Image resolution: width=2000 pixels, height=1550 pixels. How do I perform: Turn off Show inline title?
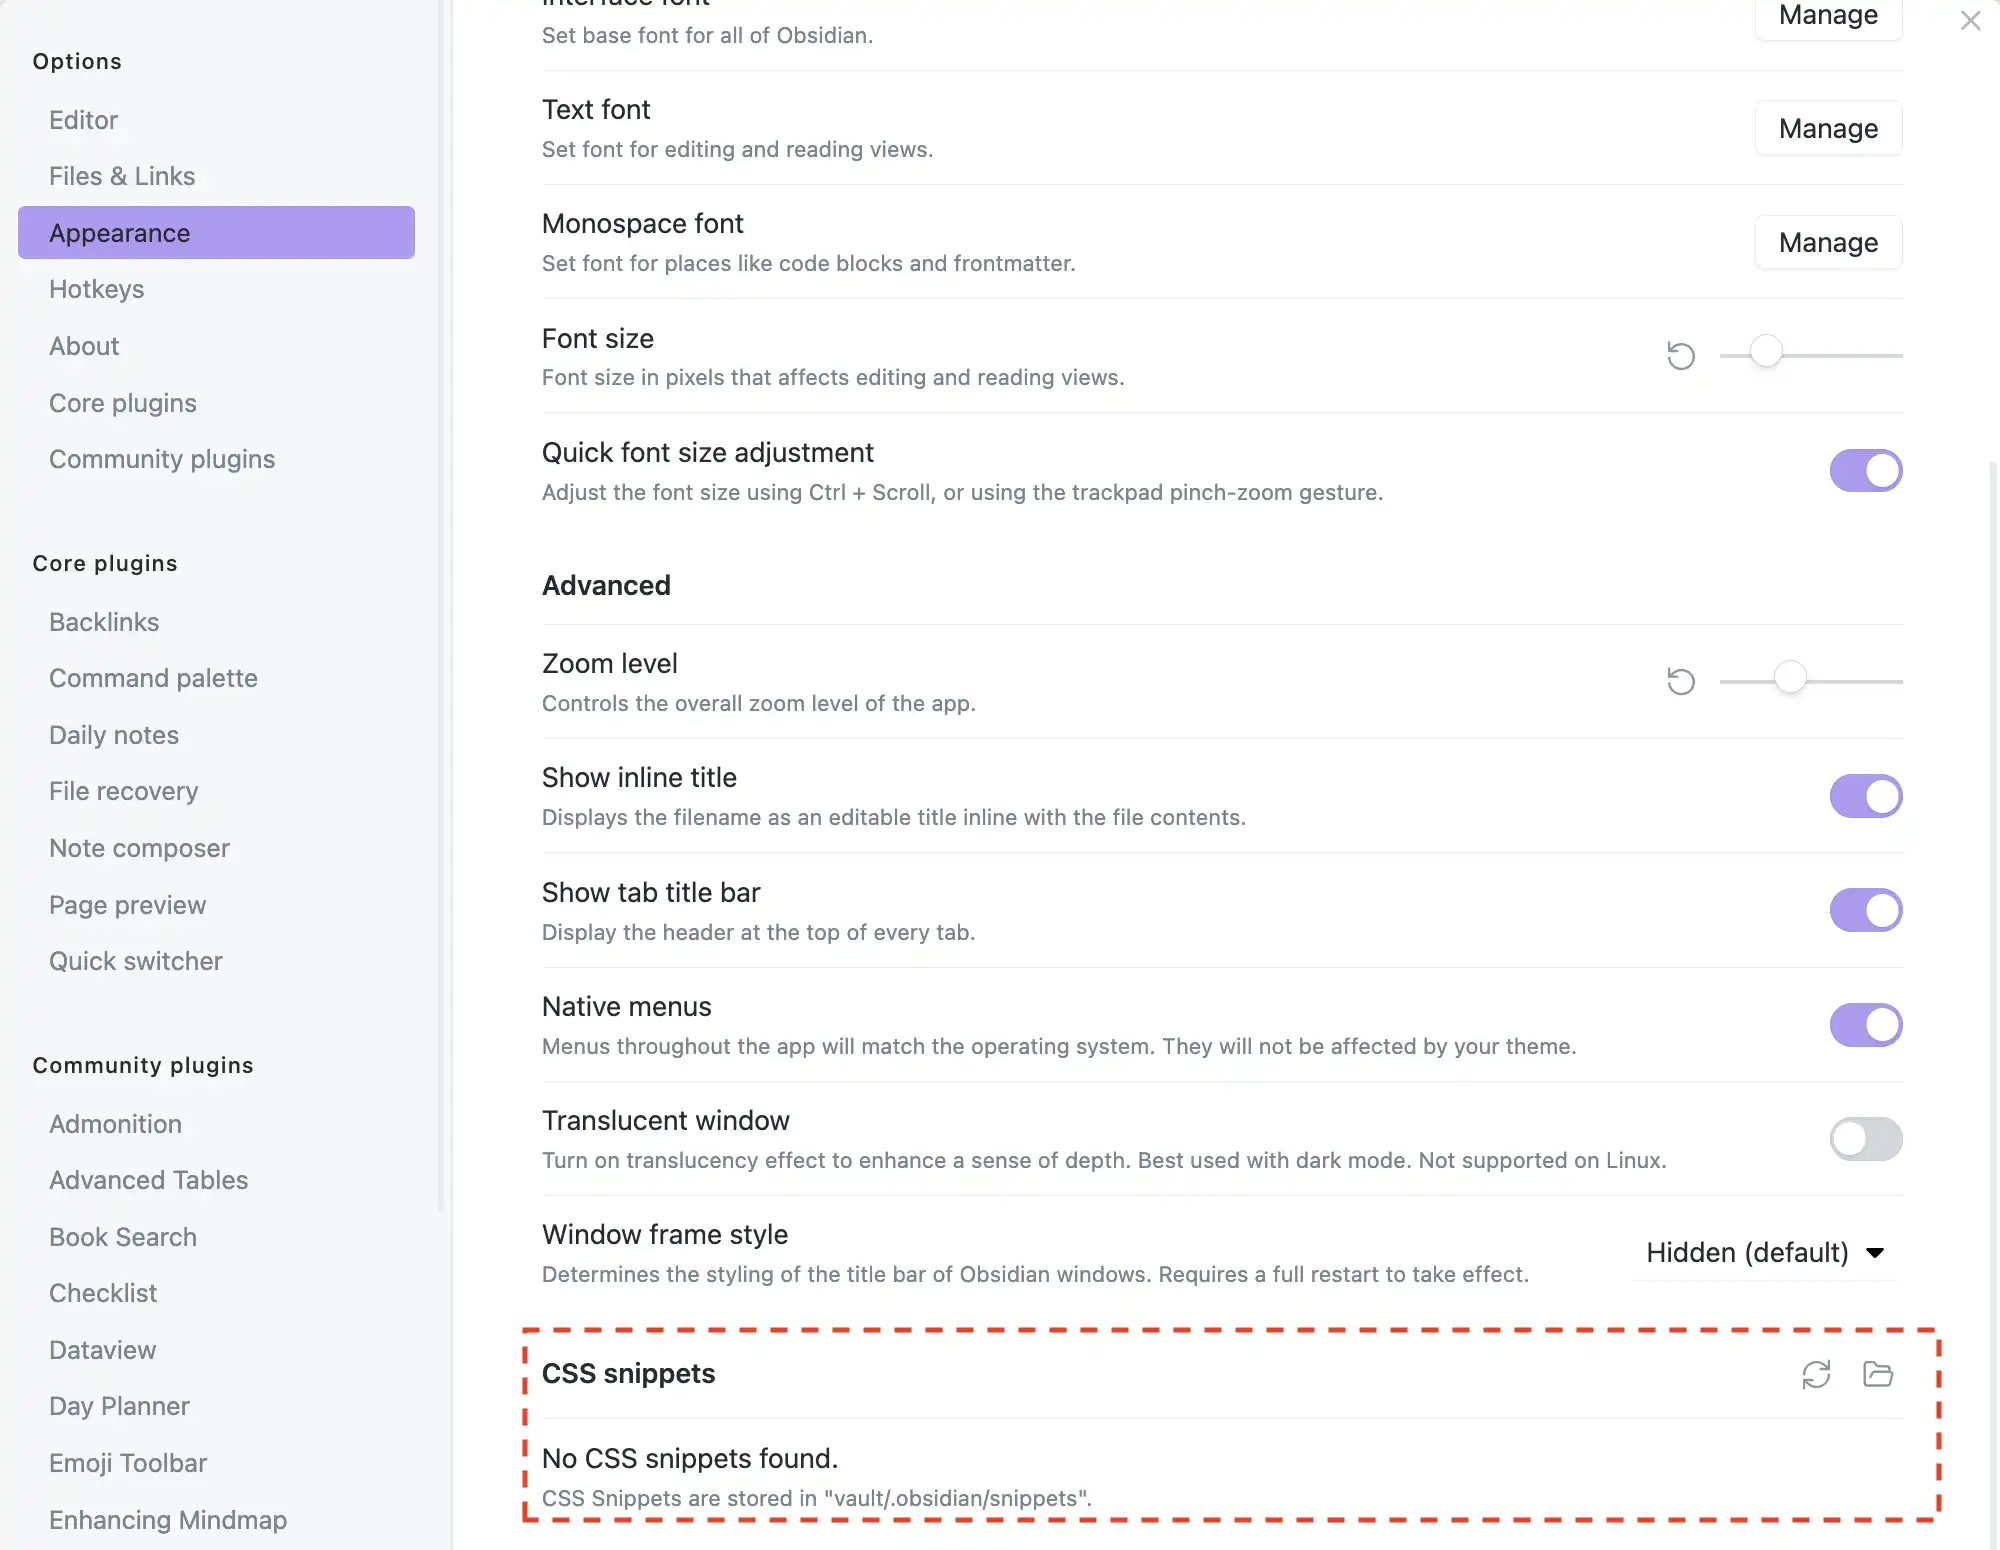(x=1865, y=797)
